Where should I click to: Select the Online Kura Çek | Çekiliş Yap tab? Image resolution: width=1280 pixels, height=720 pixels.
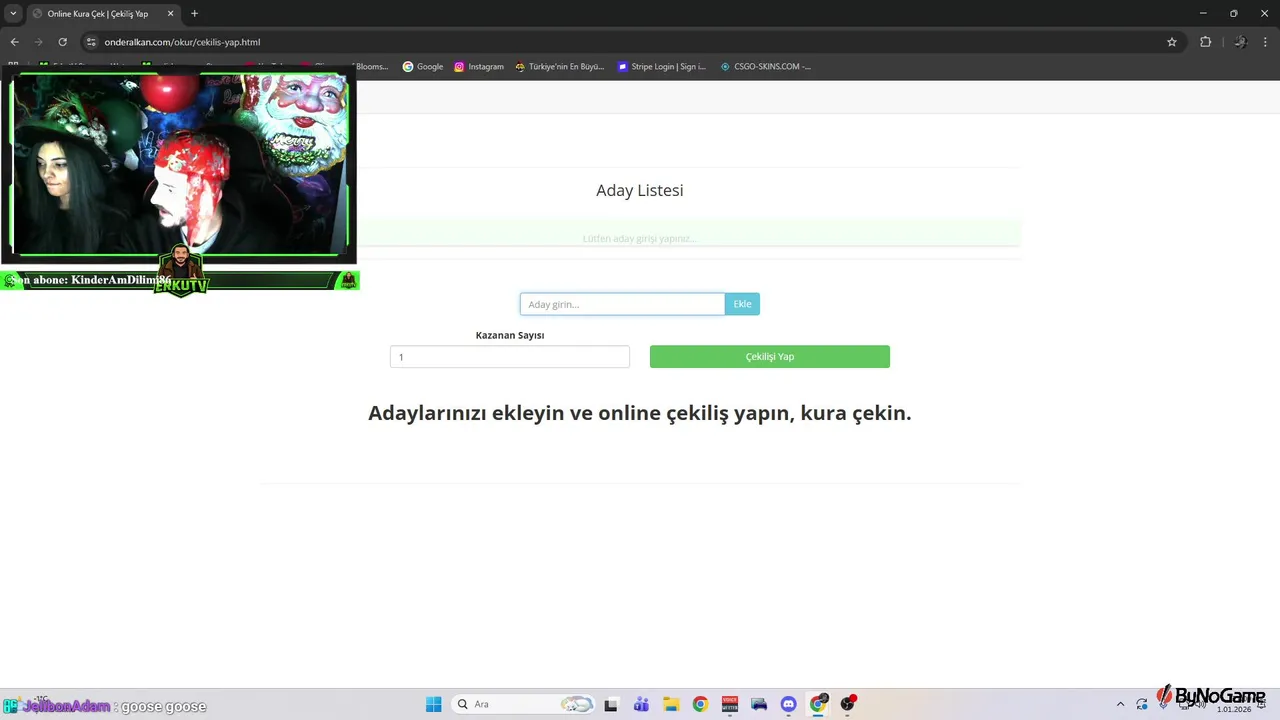pos(102,14)
